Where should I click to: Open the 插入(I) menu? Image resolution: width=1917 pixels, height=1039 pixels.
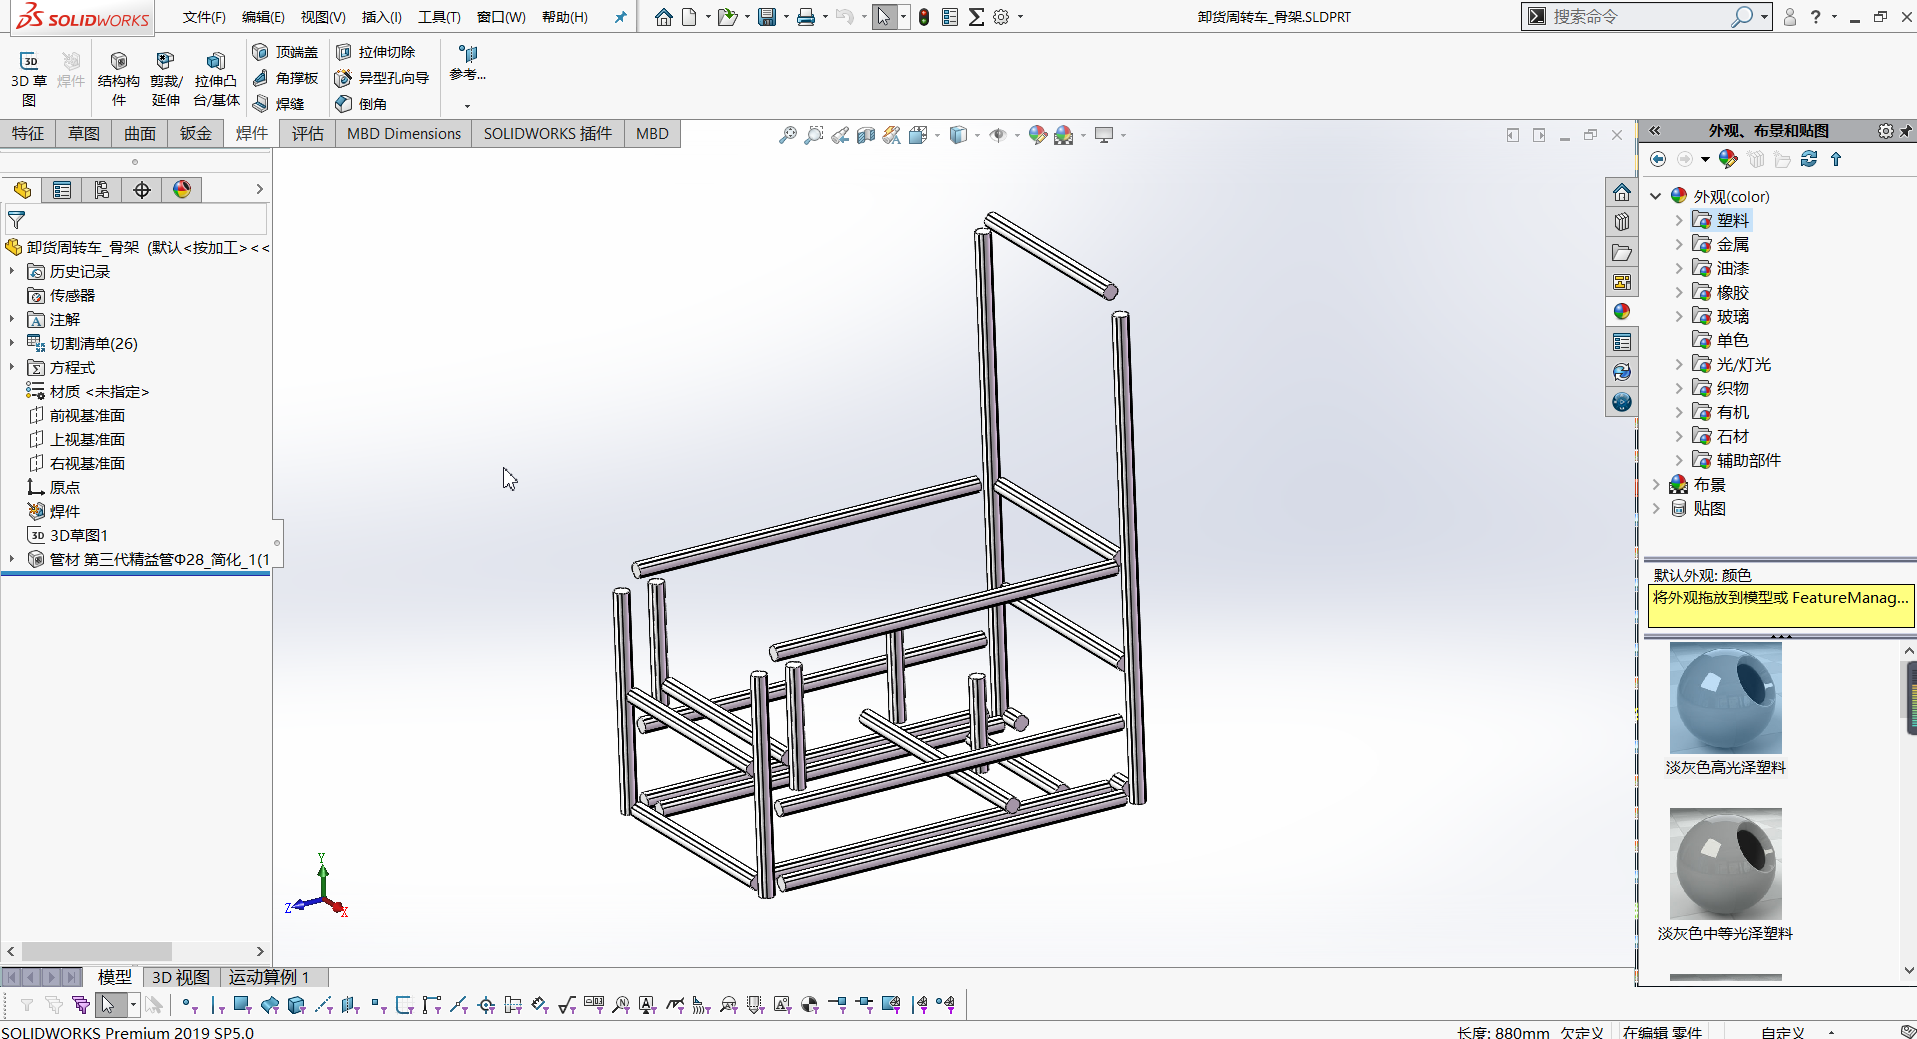(381, 17)
